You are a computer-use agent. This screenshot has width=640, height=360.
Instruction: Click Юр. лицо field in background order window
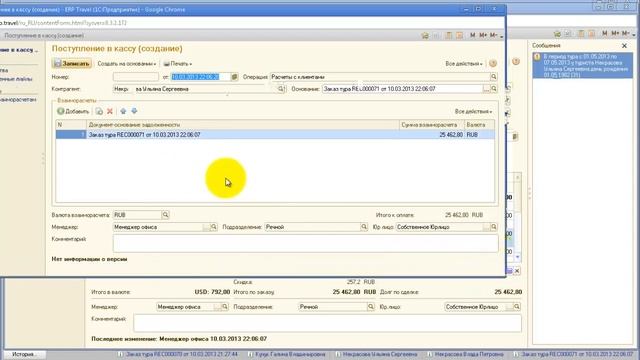point(475,307)
